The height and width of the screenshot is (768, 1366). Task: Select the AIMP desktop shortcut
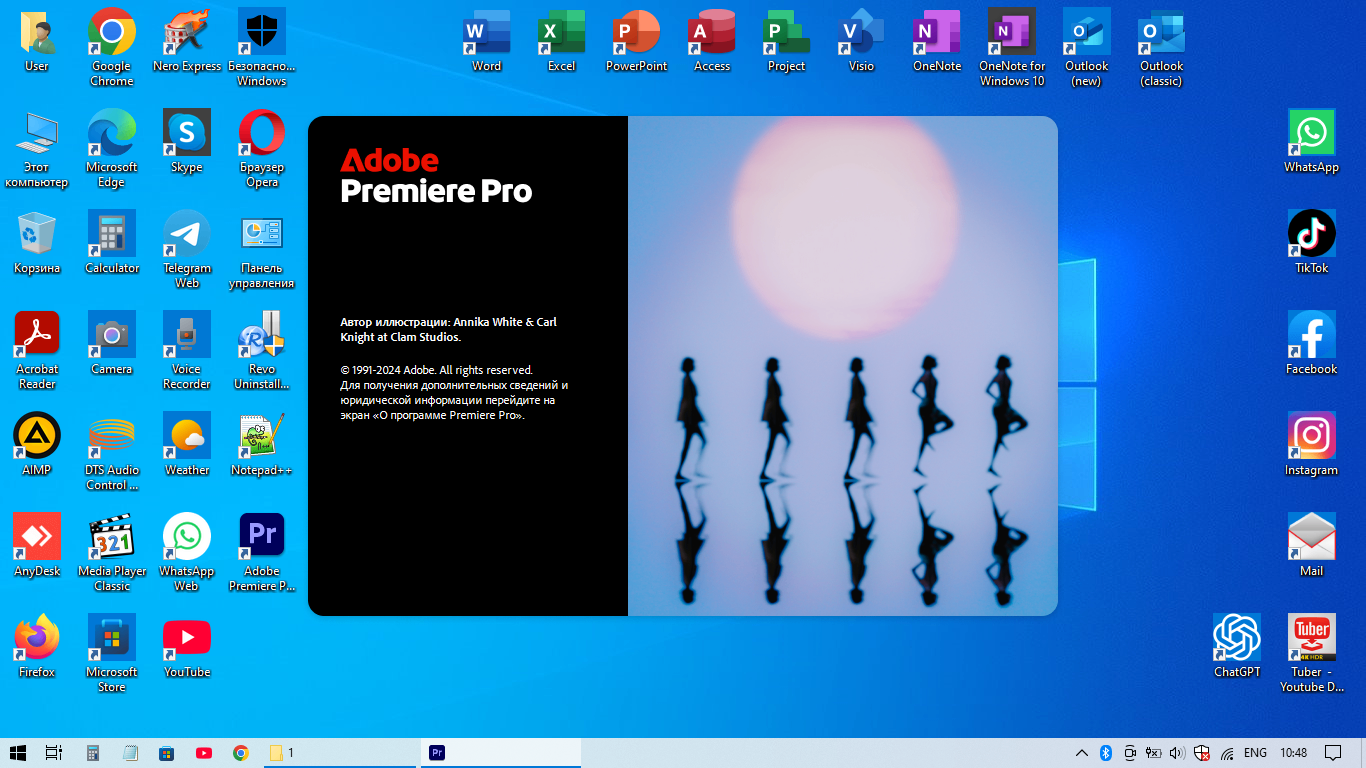point(37,444)
